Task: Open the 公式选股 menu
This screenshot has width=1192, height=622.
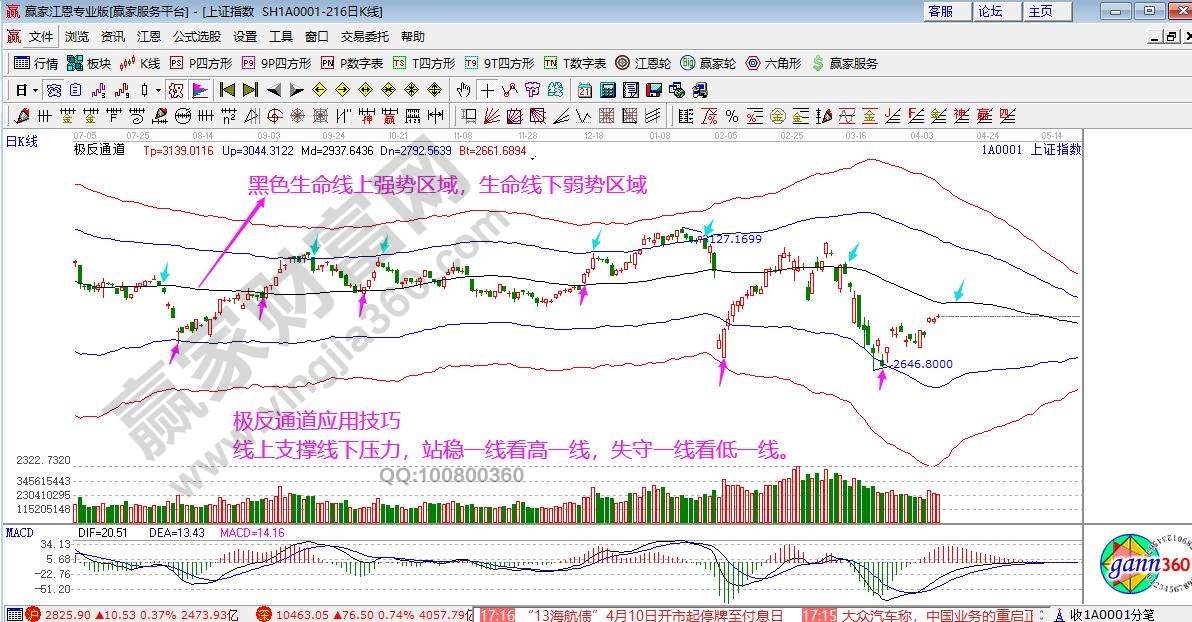Action: [197, 37]
